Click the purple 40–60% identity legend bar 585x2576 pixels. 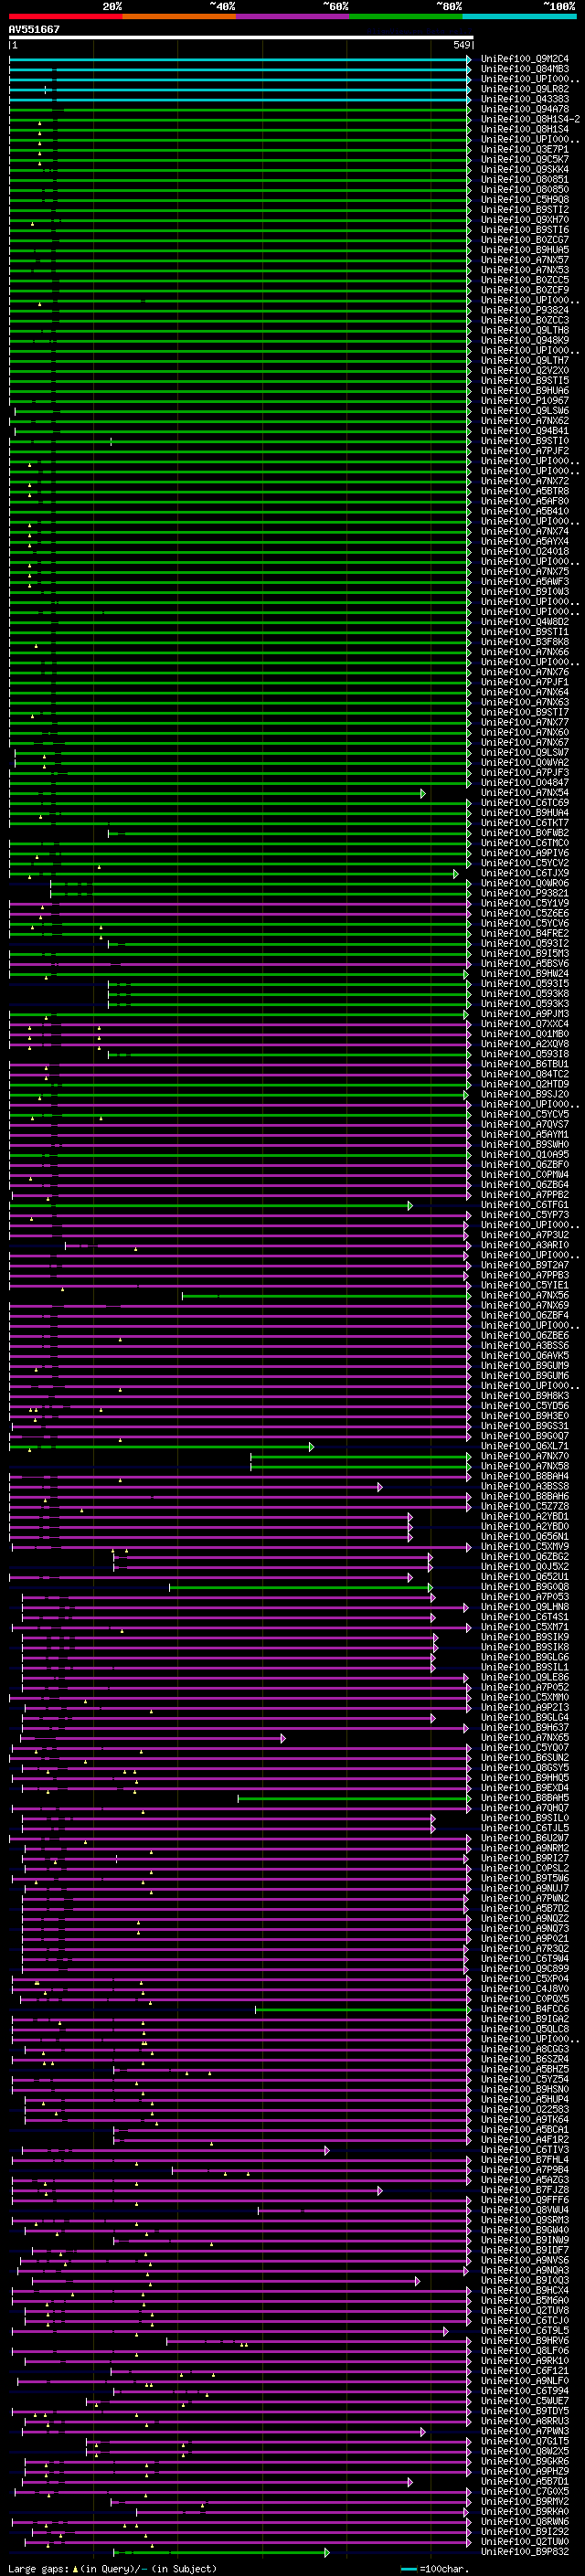(292, 16)
